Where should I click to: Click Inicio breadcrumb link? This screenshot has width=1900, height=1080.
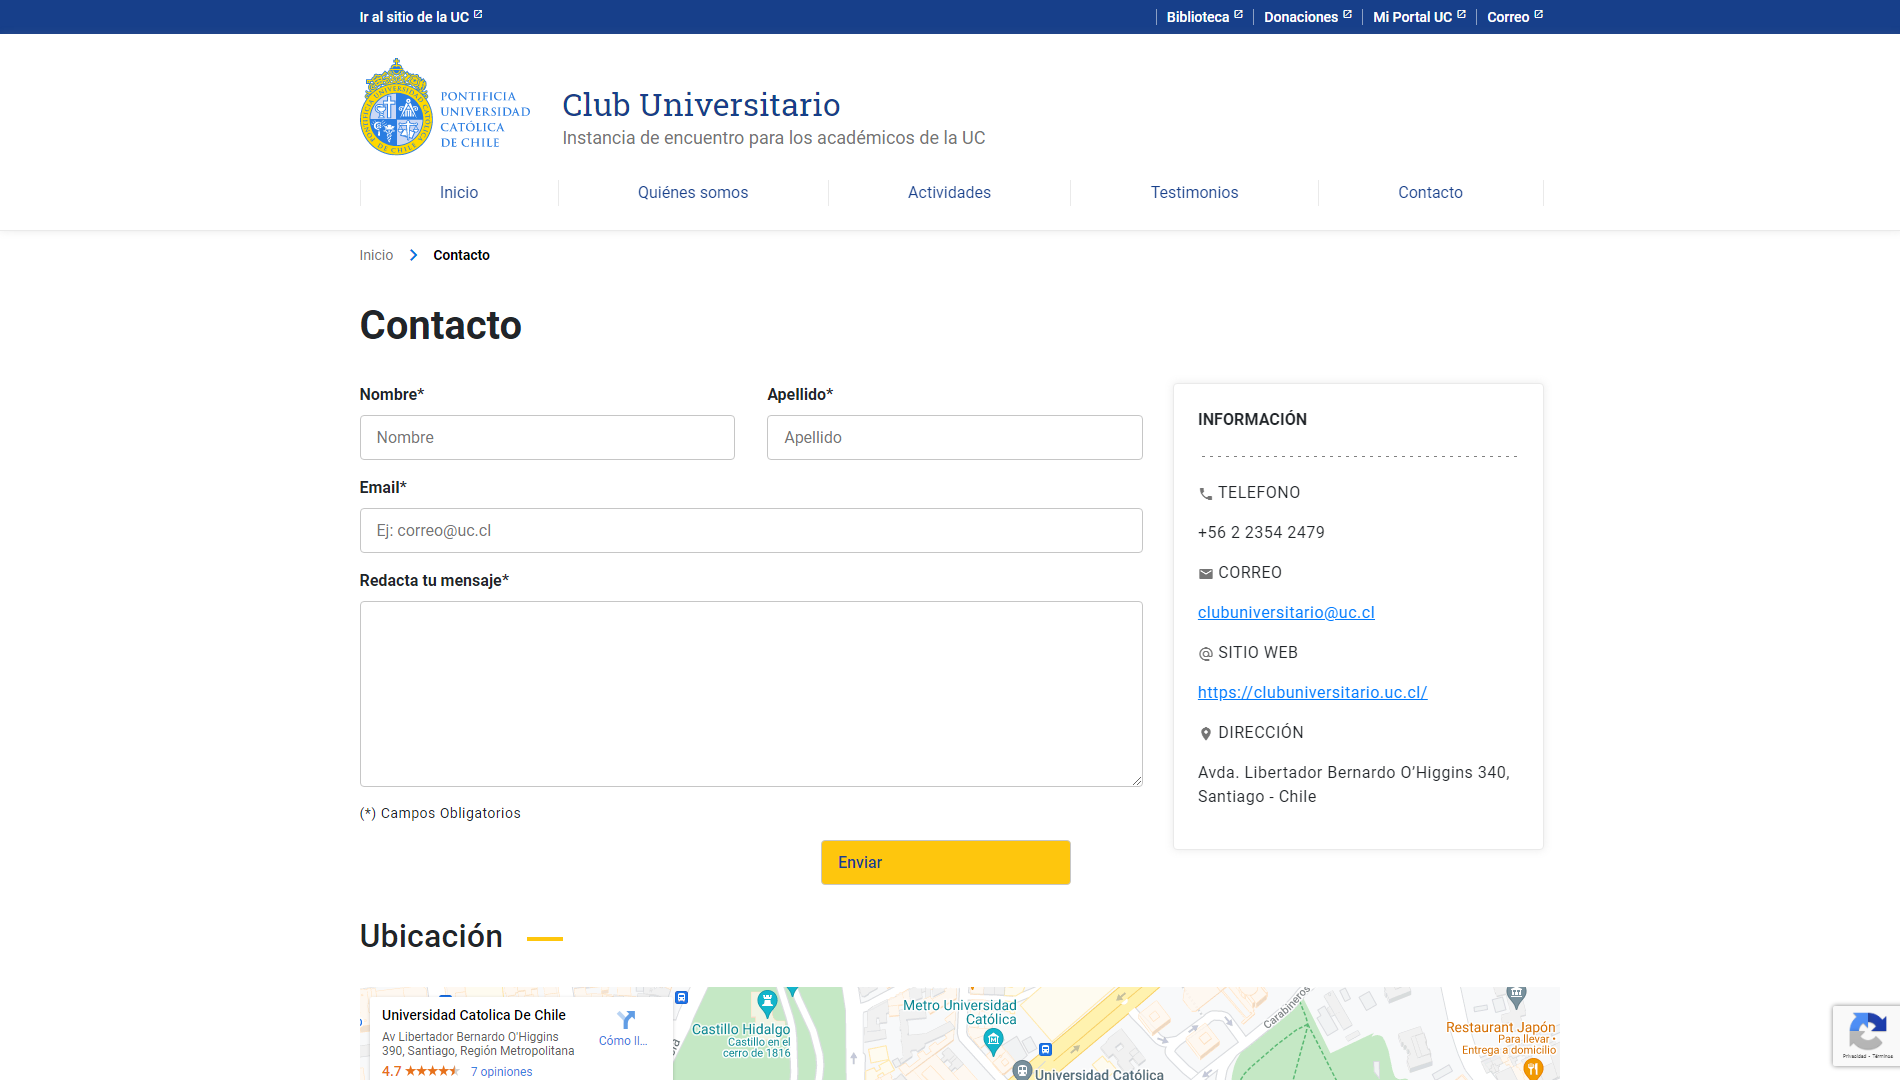[376, 255]
